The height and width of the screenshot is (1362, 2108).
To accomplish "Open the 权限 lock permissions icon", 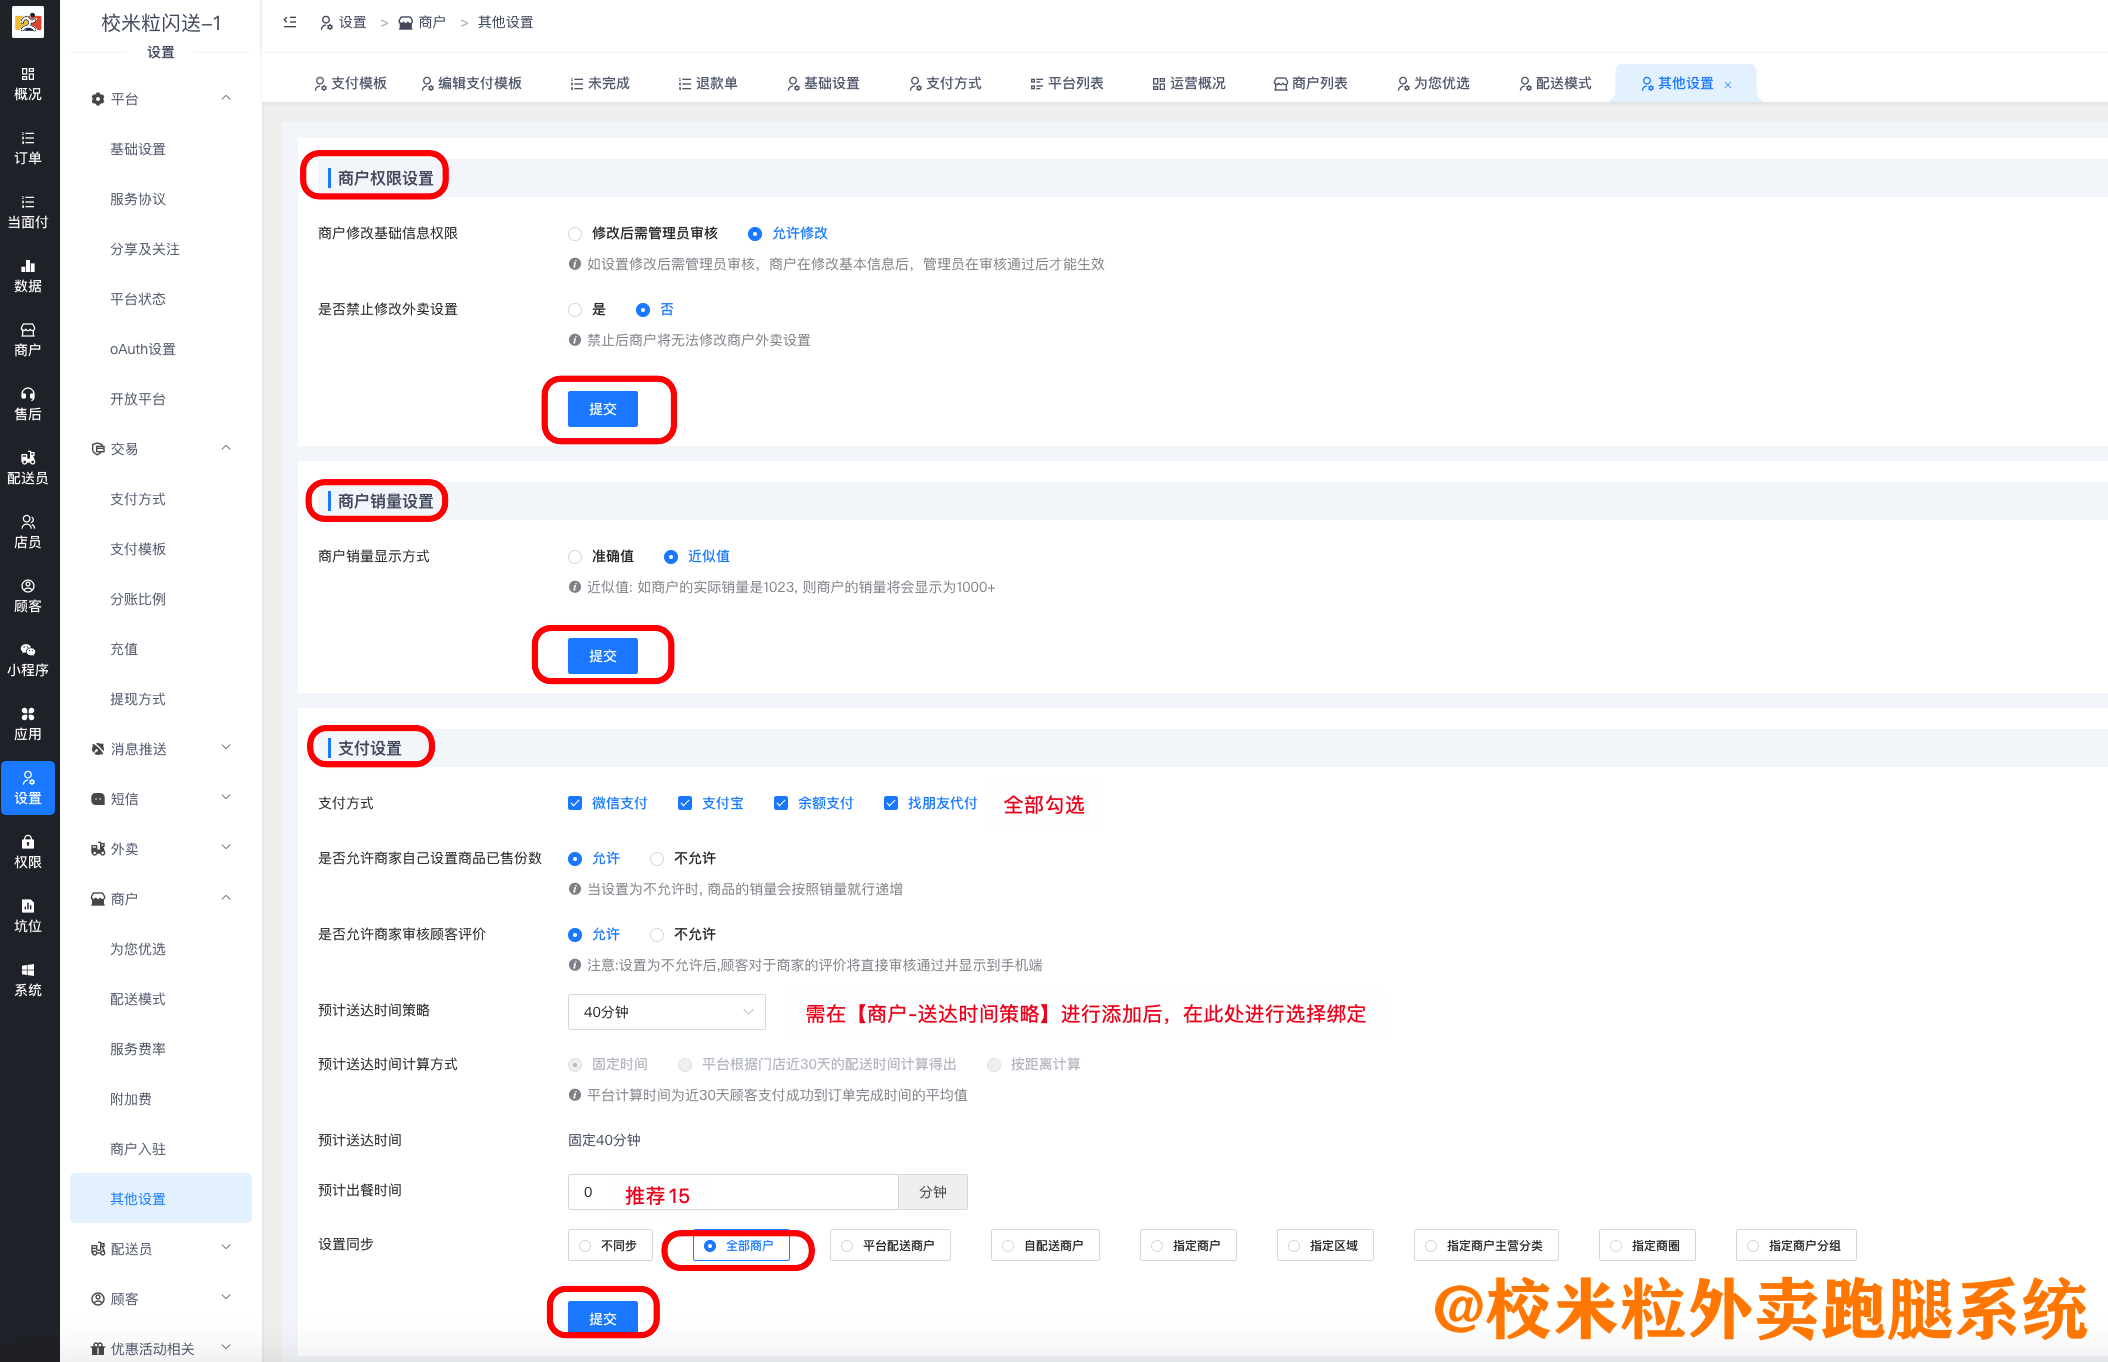I will (28, 851).
